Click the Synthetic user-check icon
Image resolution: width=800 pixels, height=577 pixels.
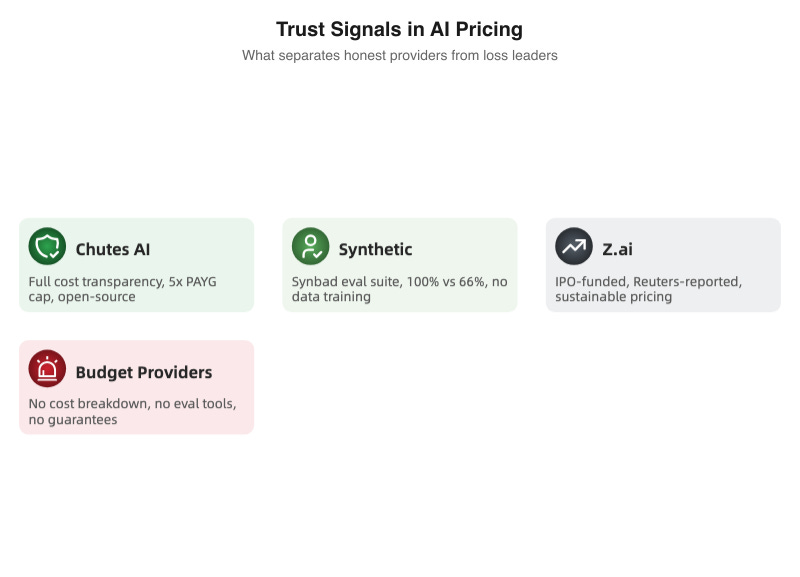coord(310,246)
